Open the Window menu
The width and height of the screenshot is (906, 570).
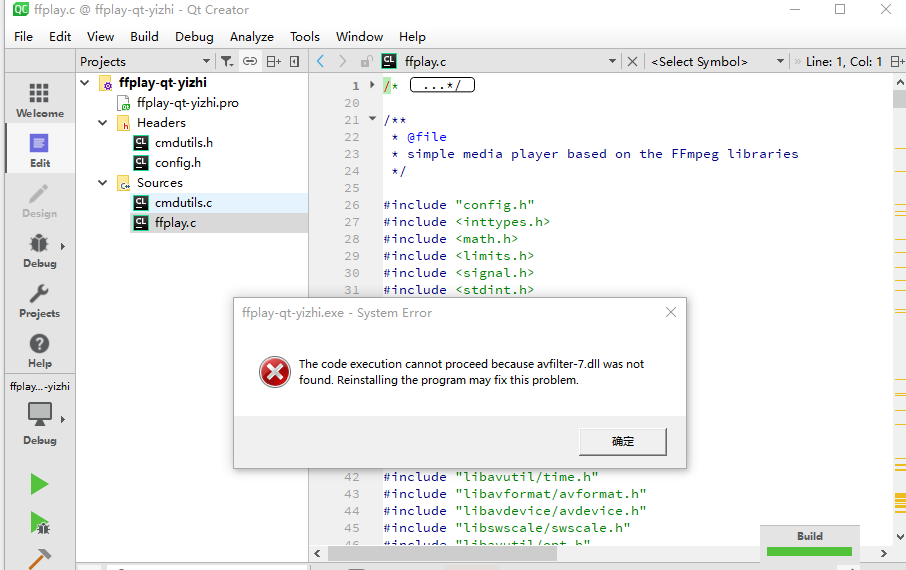[x=359, y=36]
